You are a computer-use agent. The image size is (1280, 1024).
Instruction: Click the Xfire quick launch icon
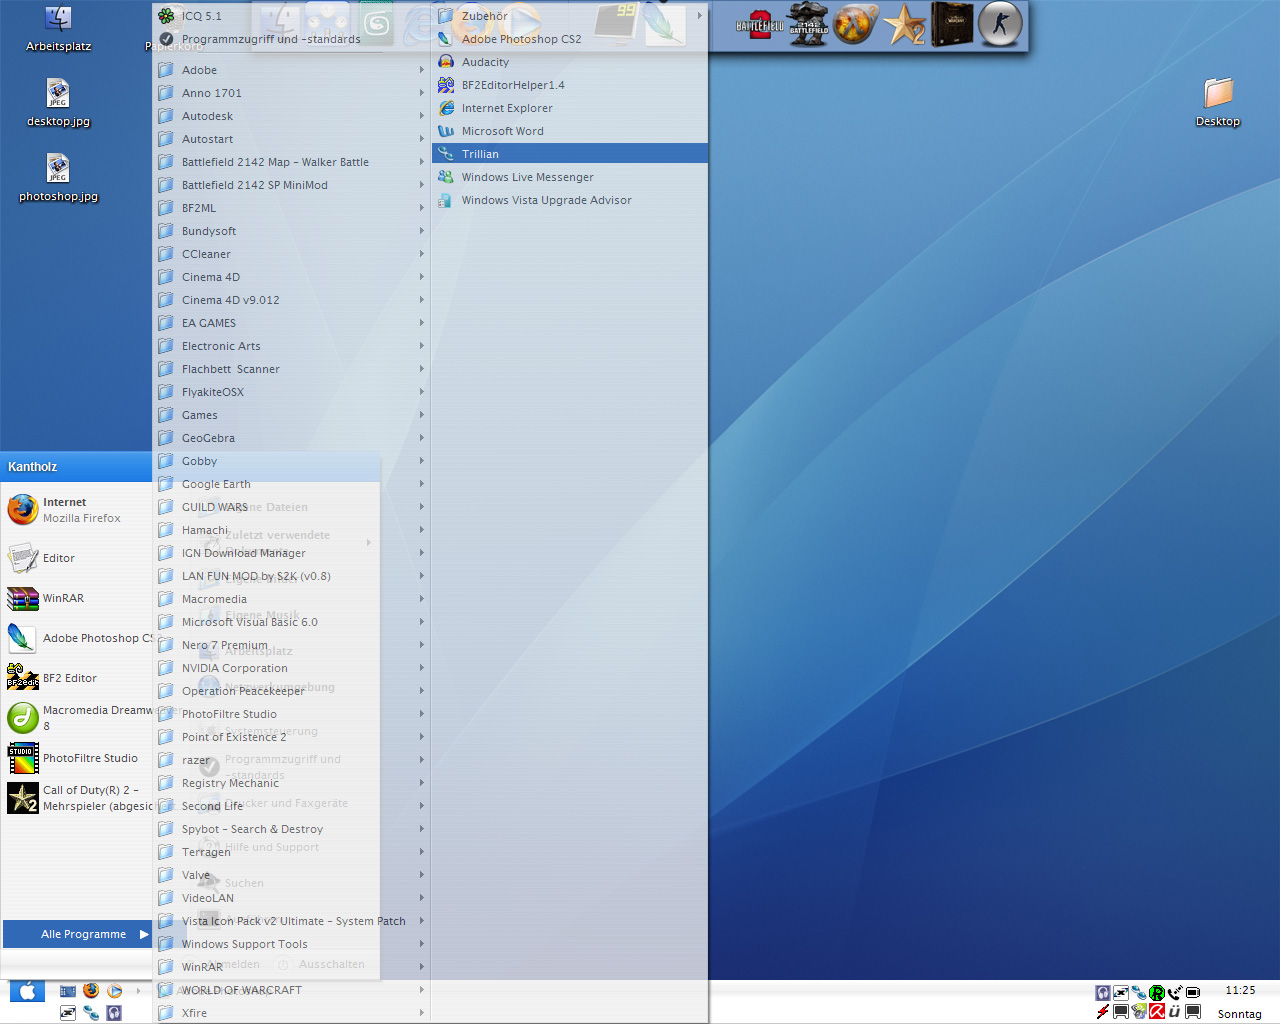pyautogui.click(x=68, y=1013)
